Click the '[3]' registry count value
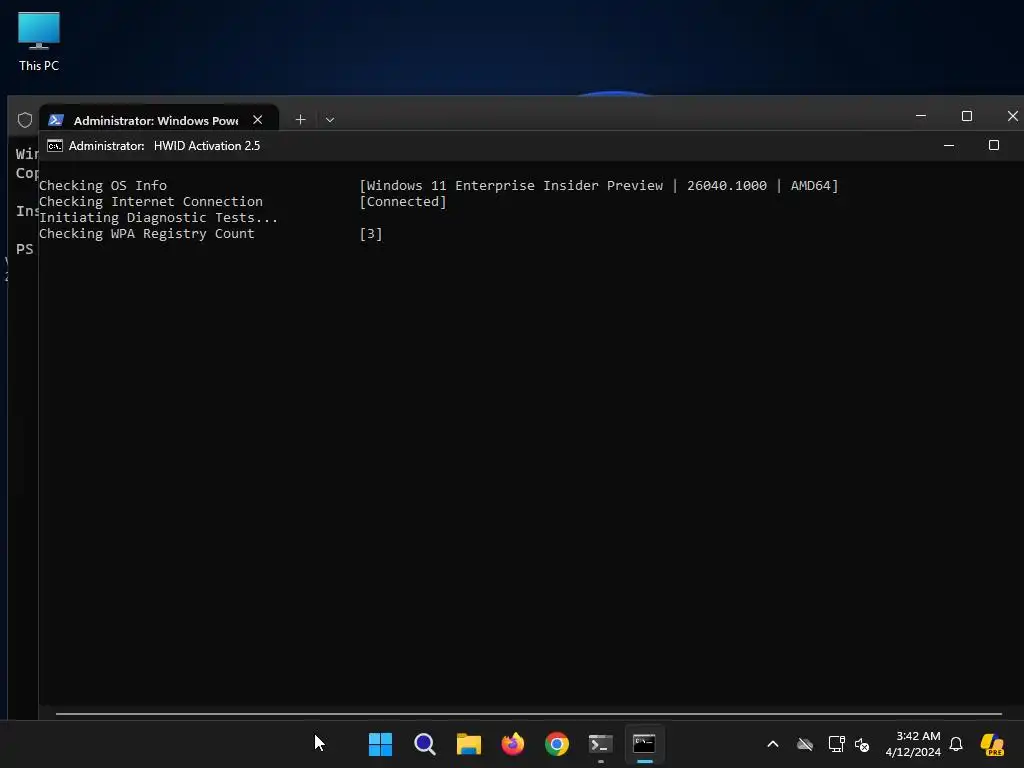This screenshot has width=1024, height=768. coord(371,234)
